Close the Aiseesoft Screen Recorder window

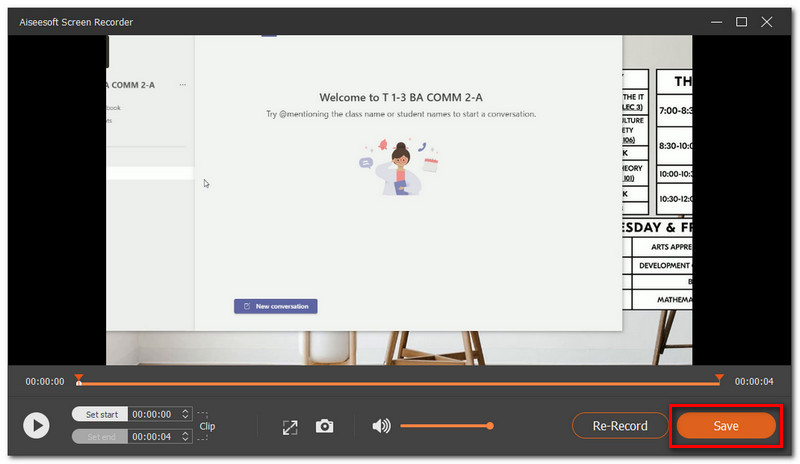tap(767, 22)
